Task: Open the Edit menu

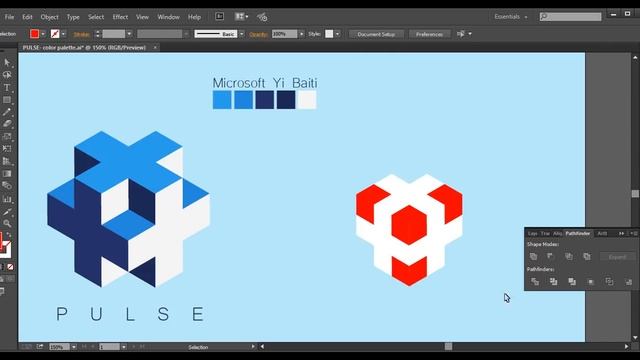Action: [27, 17]
